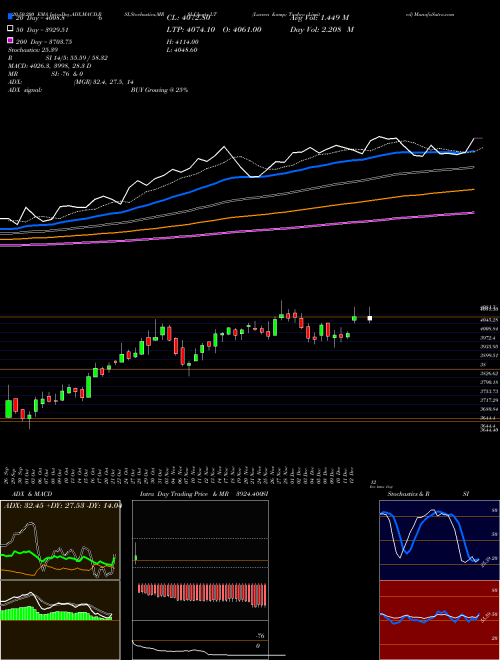Click the red RSI chart panel

coord(439,620)
